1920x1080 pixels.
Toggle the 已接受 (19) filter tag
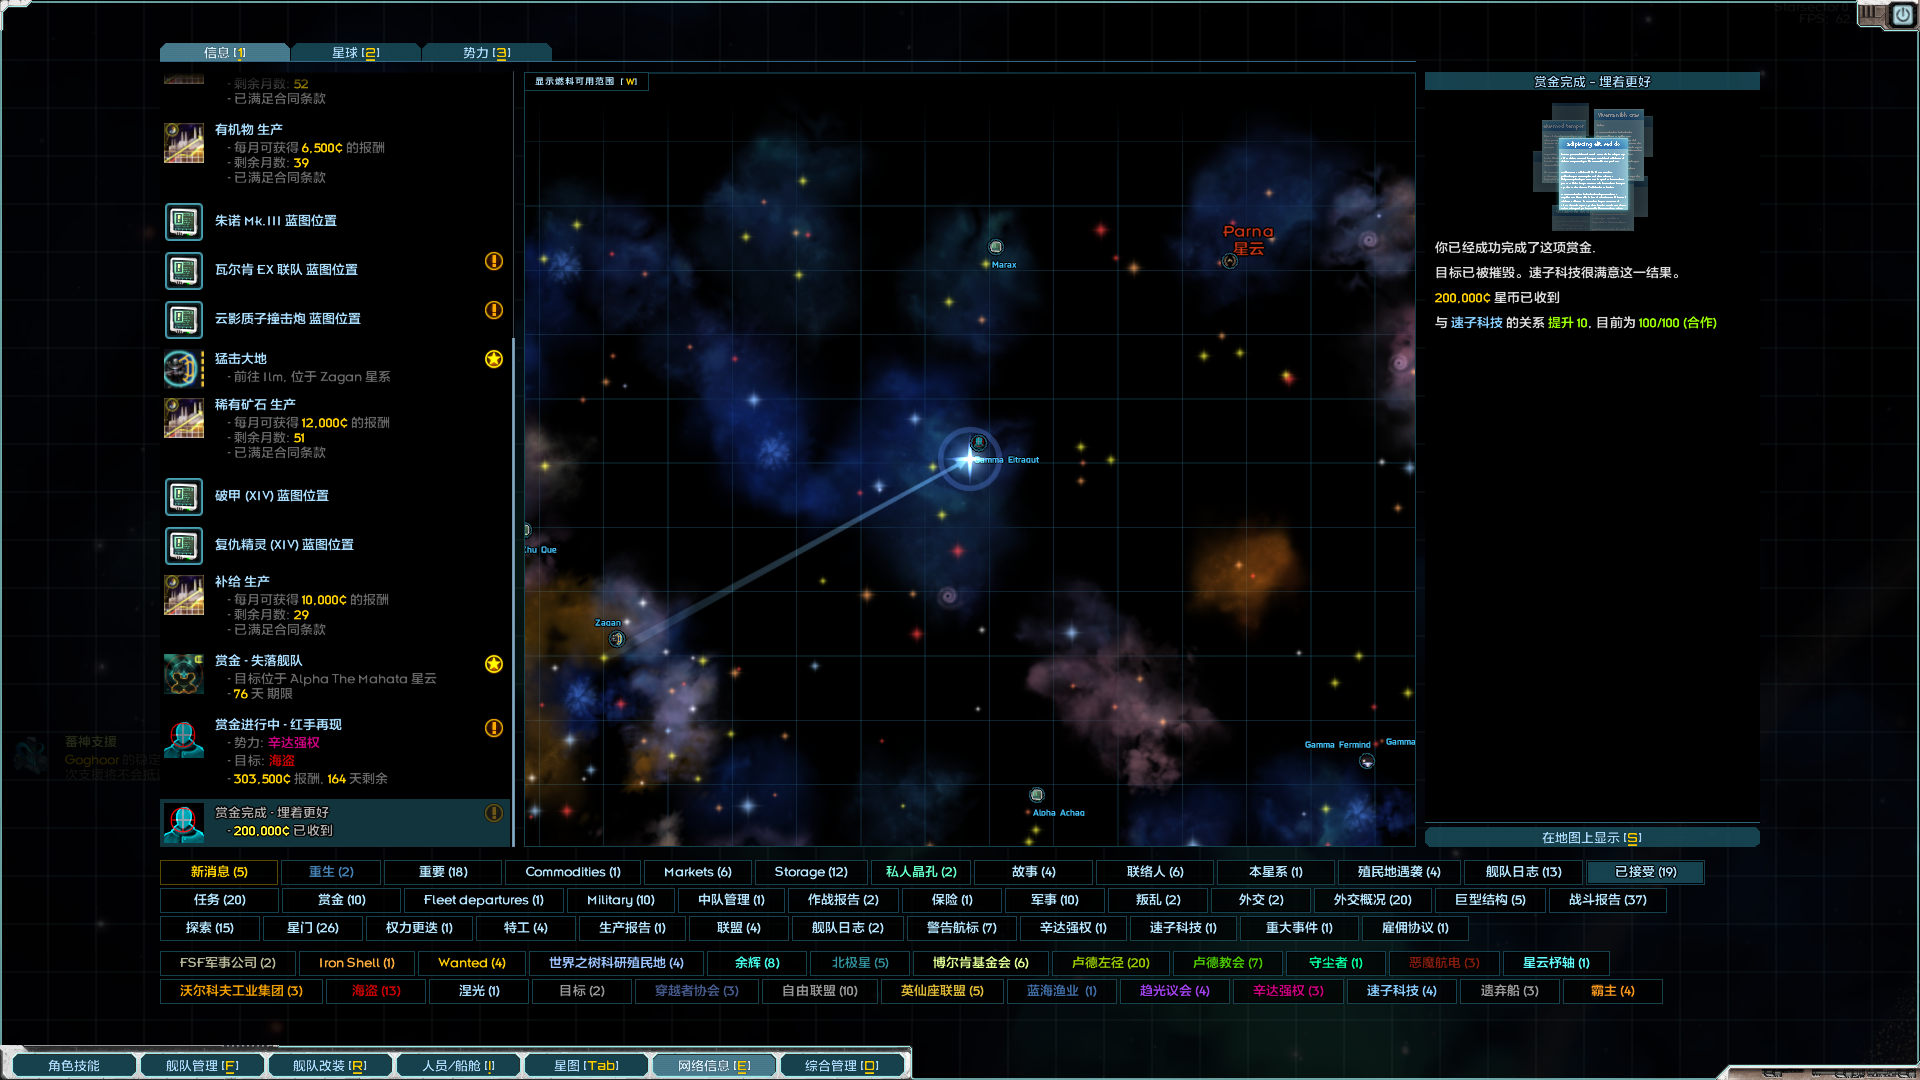coord(1645,872)
